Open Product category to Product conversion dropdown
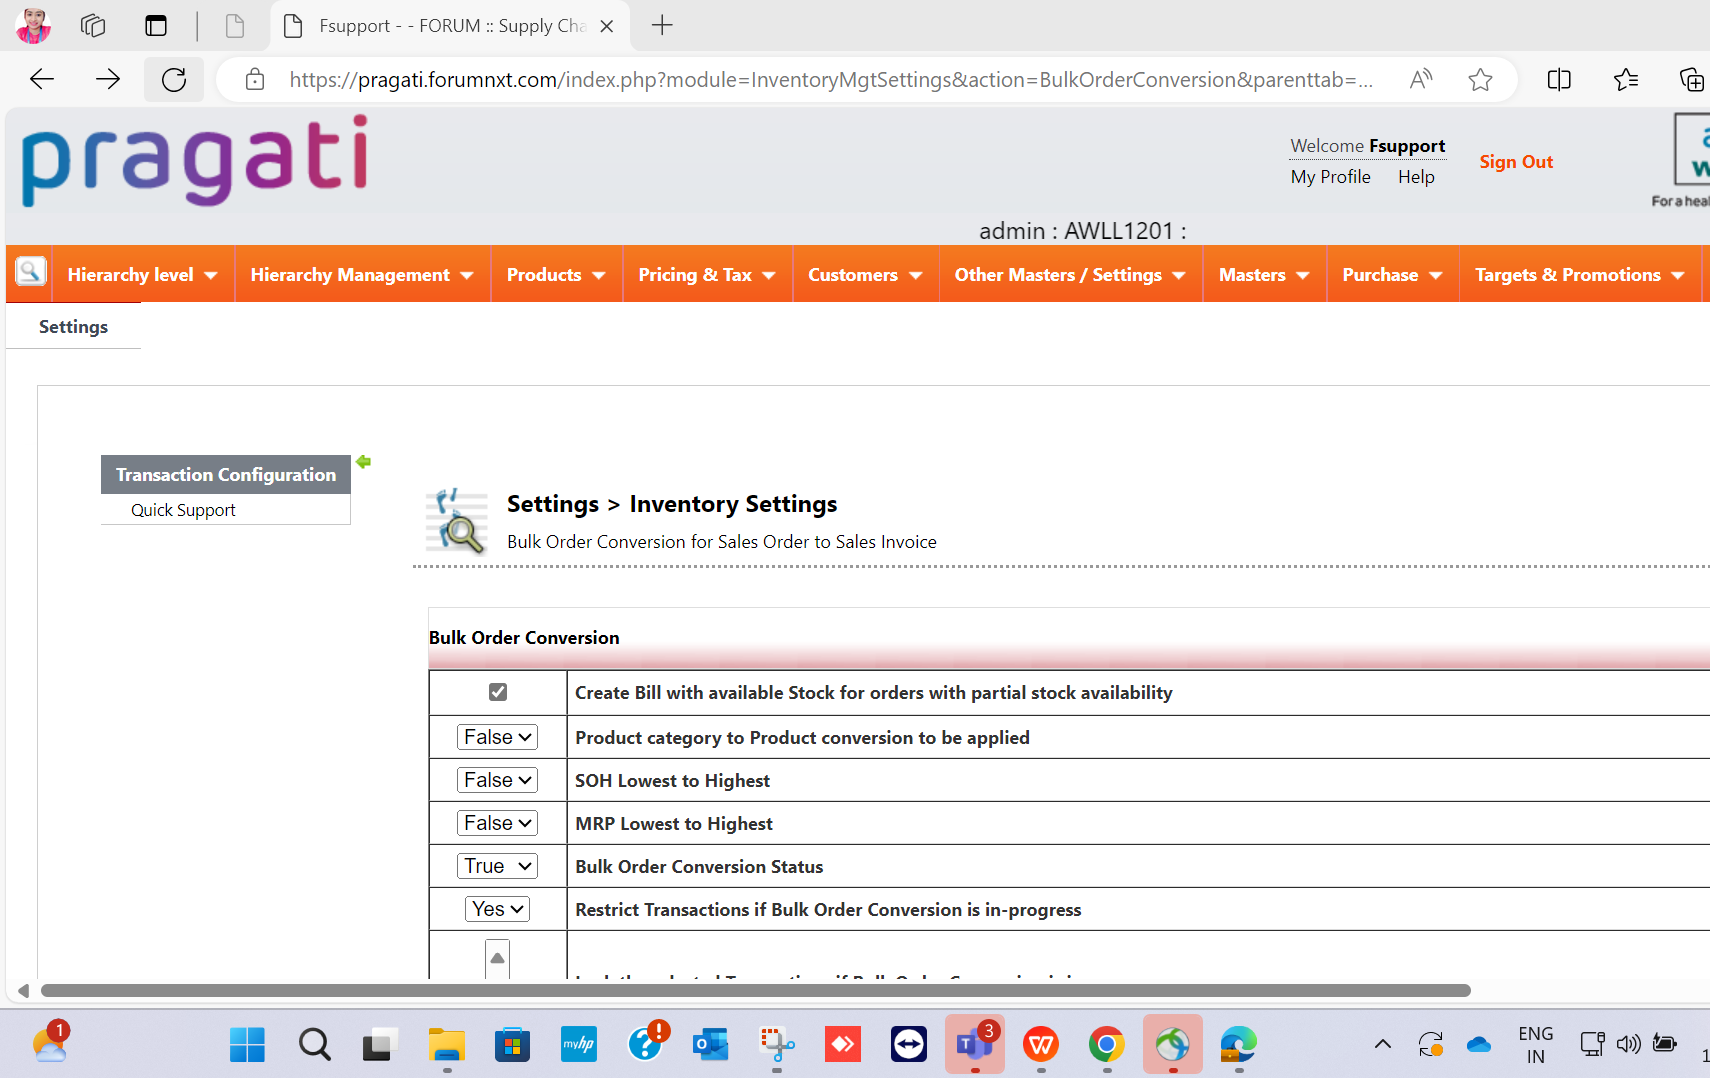This screenshot has height=1078, width=1710. [x=498, y=737]
